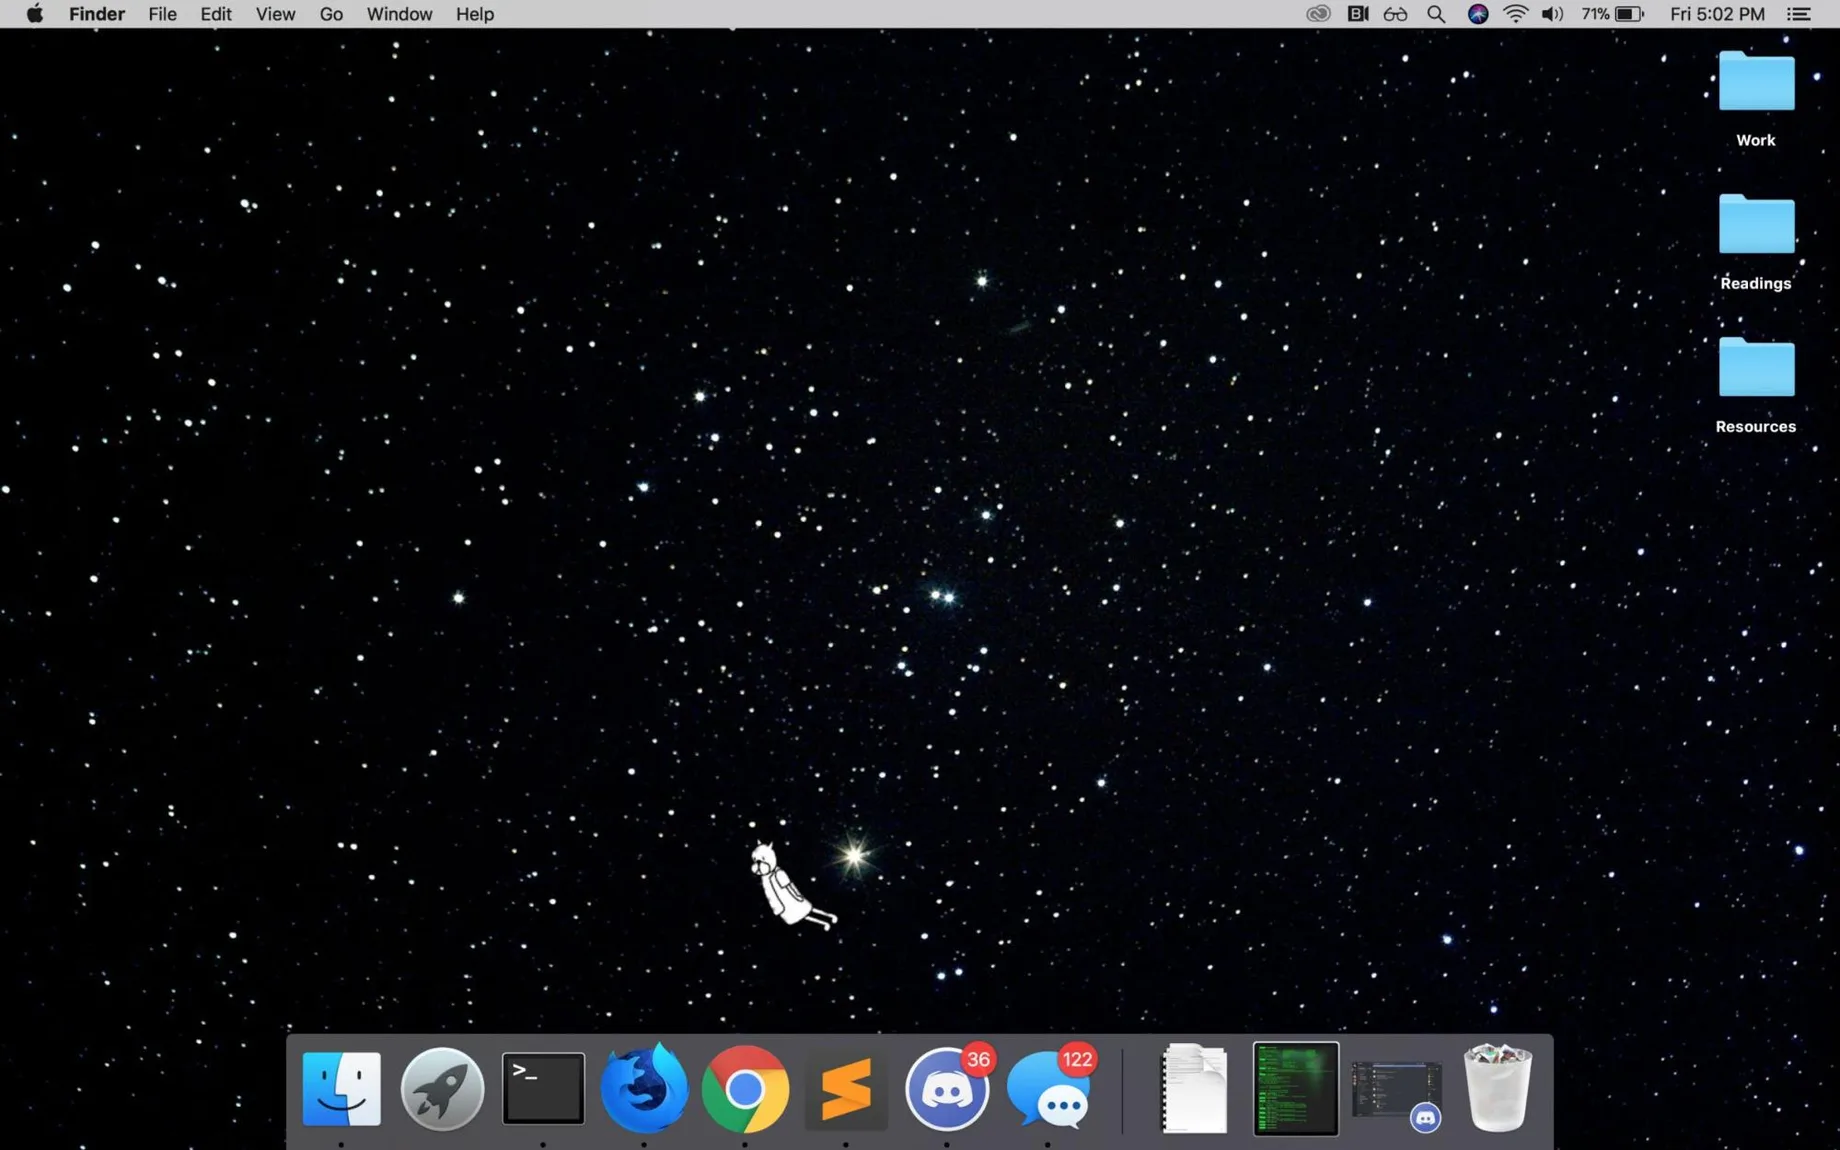Open the File menu
This screenshot has width=1840, height=1150.
(x=162, y=14)
